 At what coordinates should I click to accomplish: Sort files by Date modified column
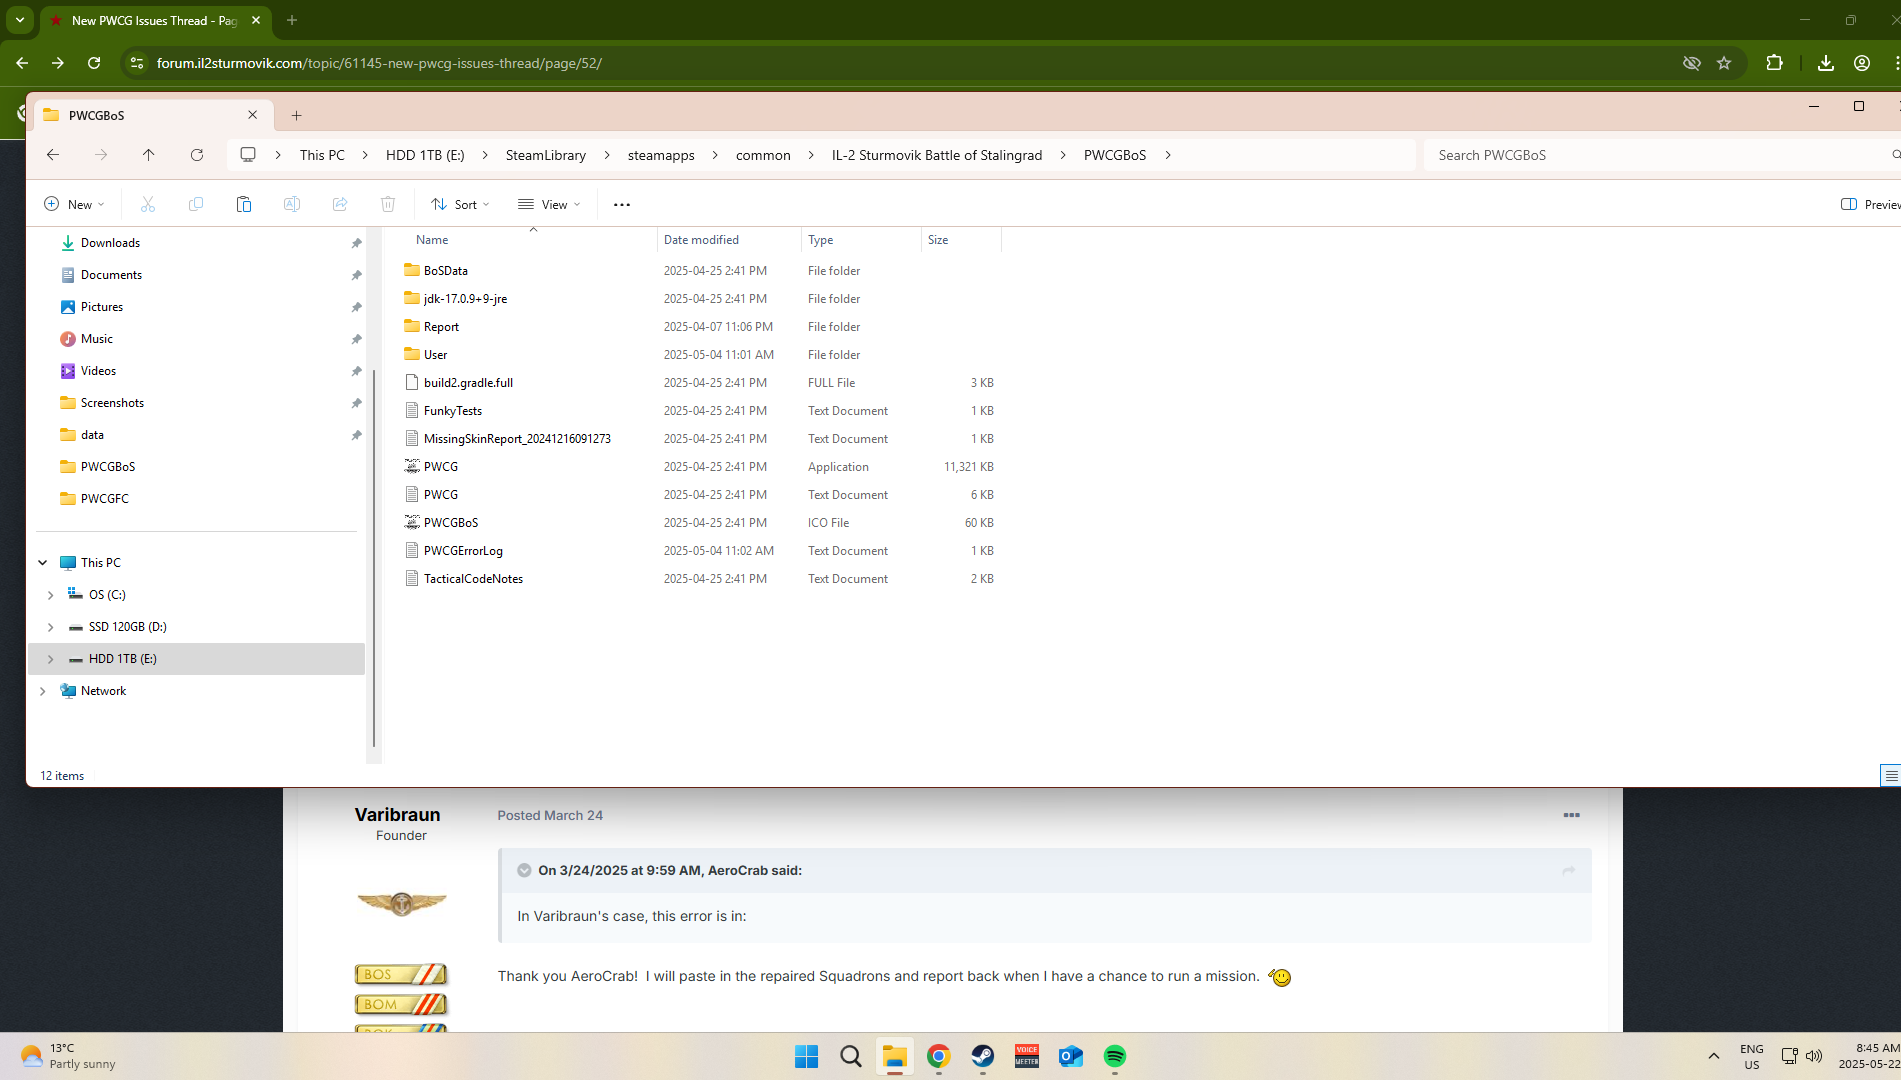[701, 240]
